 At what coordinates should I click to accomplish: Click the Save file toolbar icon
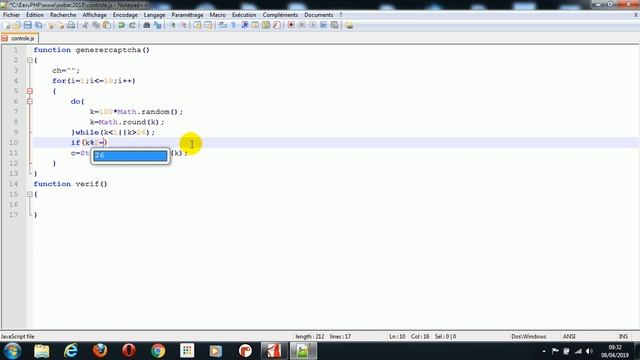[x=27, y=25]
